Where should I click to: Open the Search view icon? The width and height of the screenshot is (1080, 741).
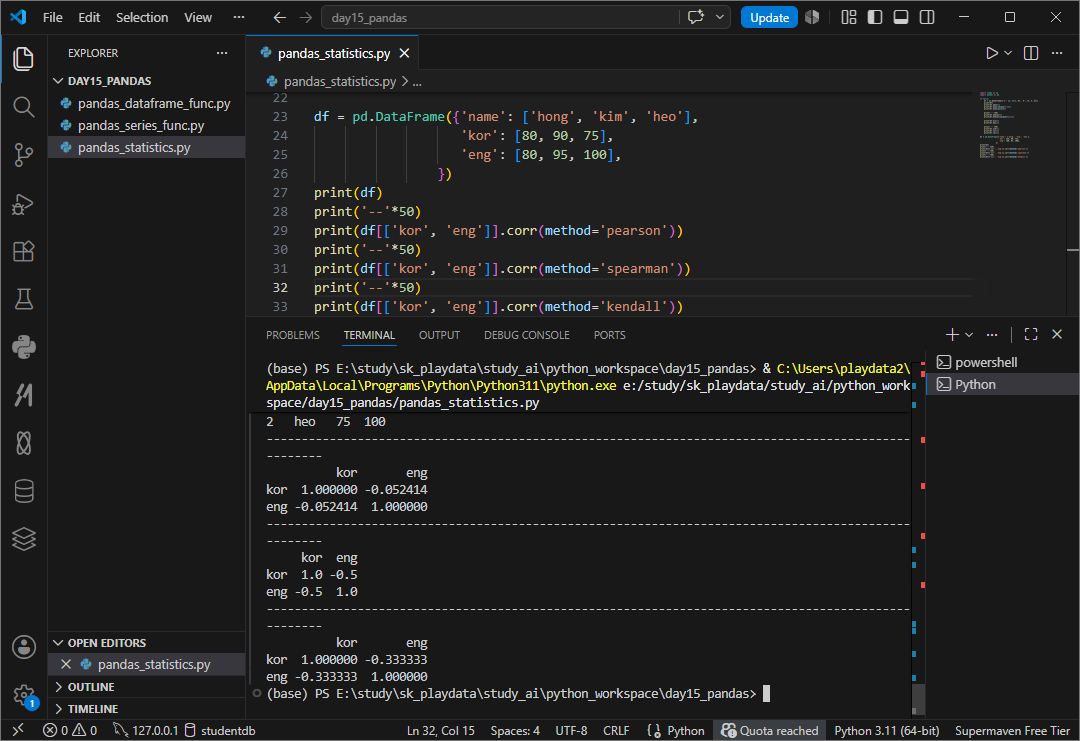pos(23,107)
